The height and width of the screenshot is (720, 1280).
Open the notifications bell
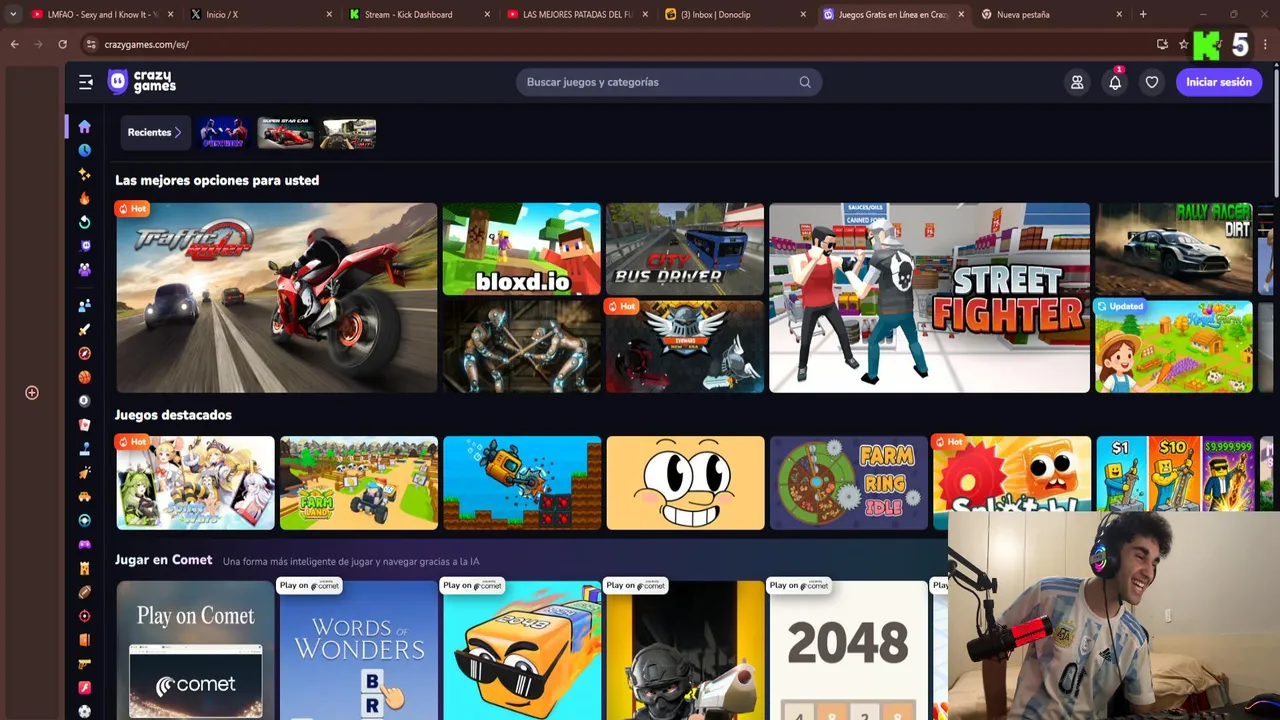click(x=1115, y=82)
